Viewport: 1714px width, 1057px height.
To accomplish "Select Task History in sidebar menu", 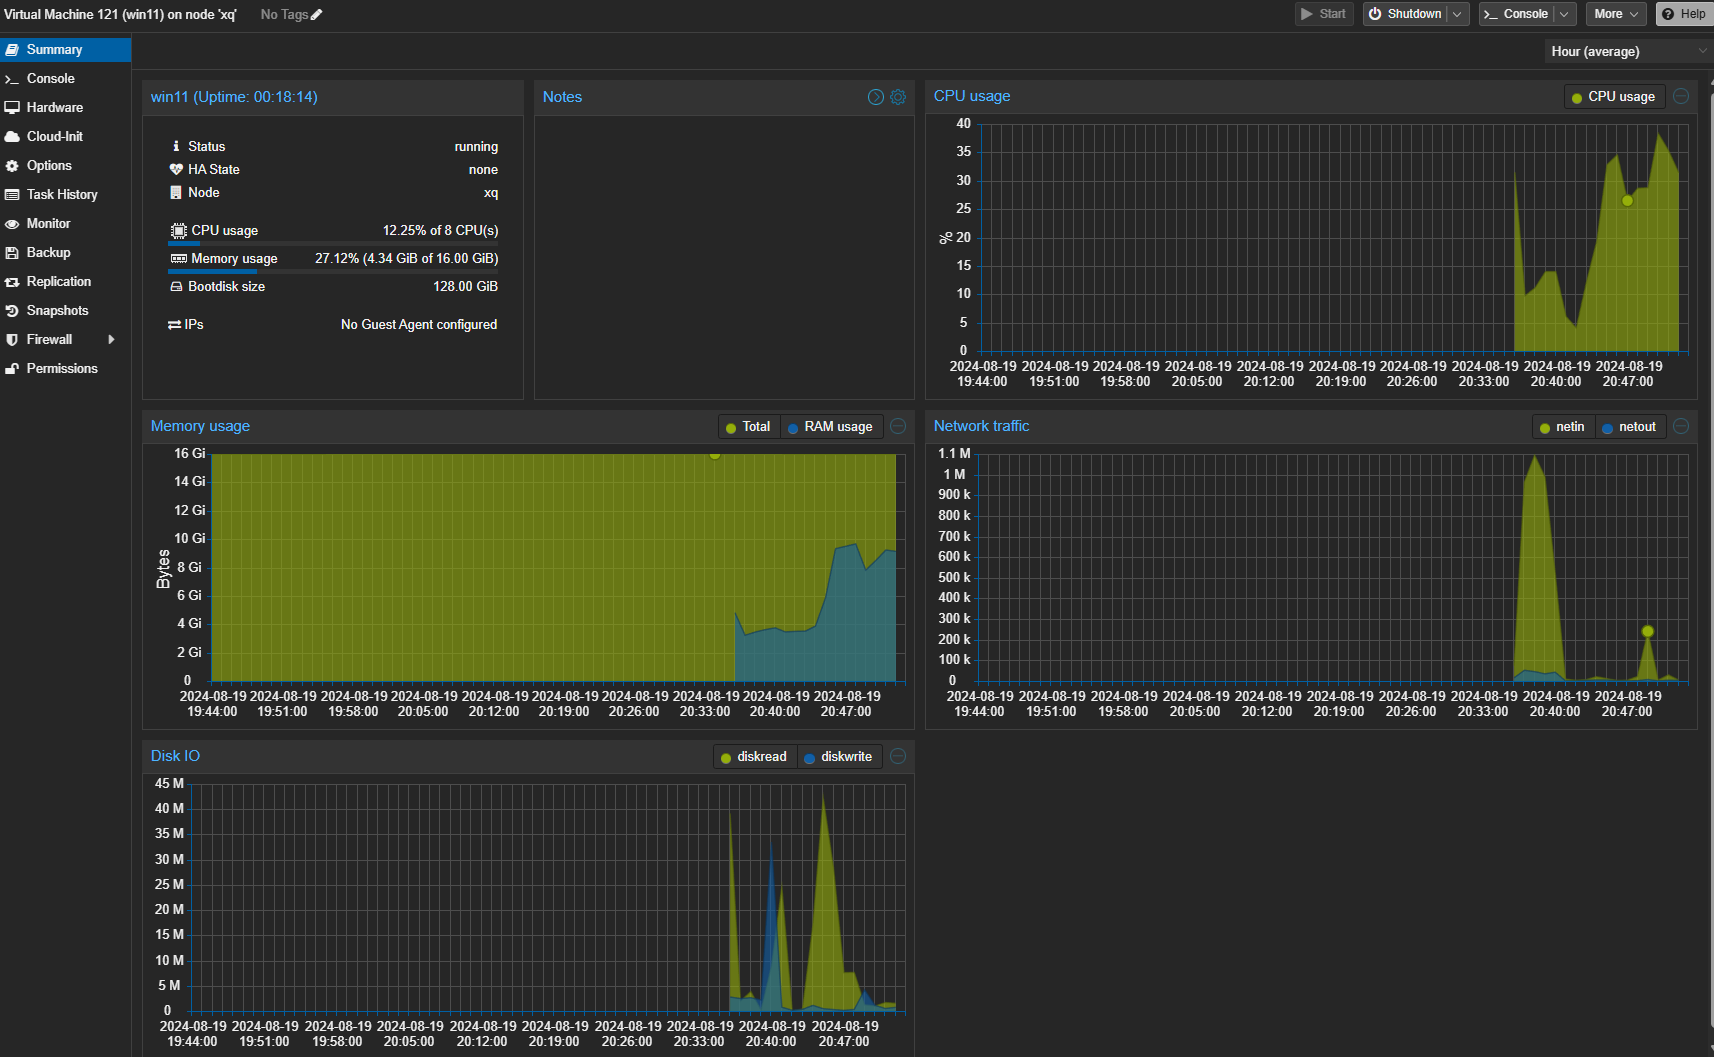I will click(65, 194).
